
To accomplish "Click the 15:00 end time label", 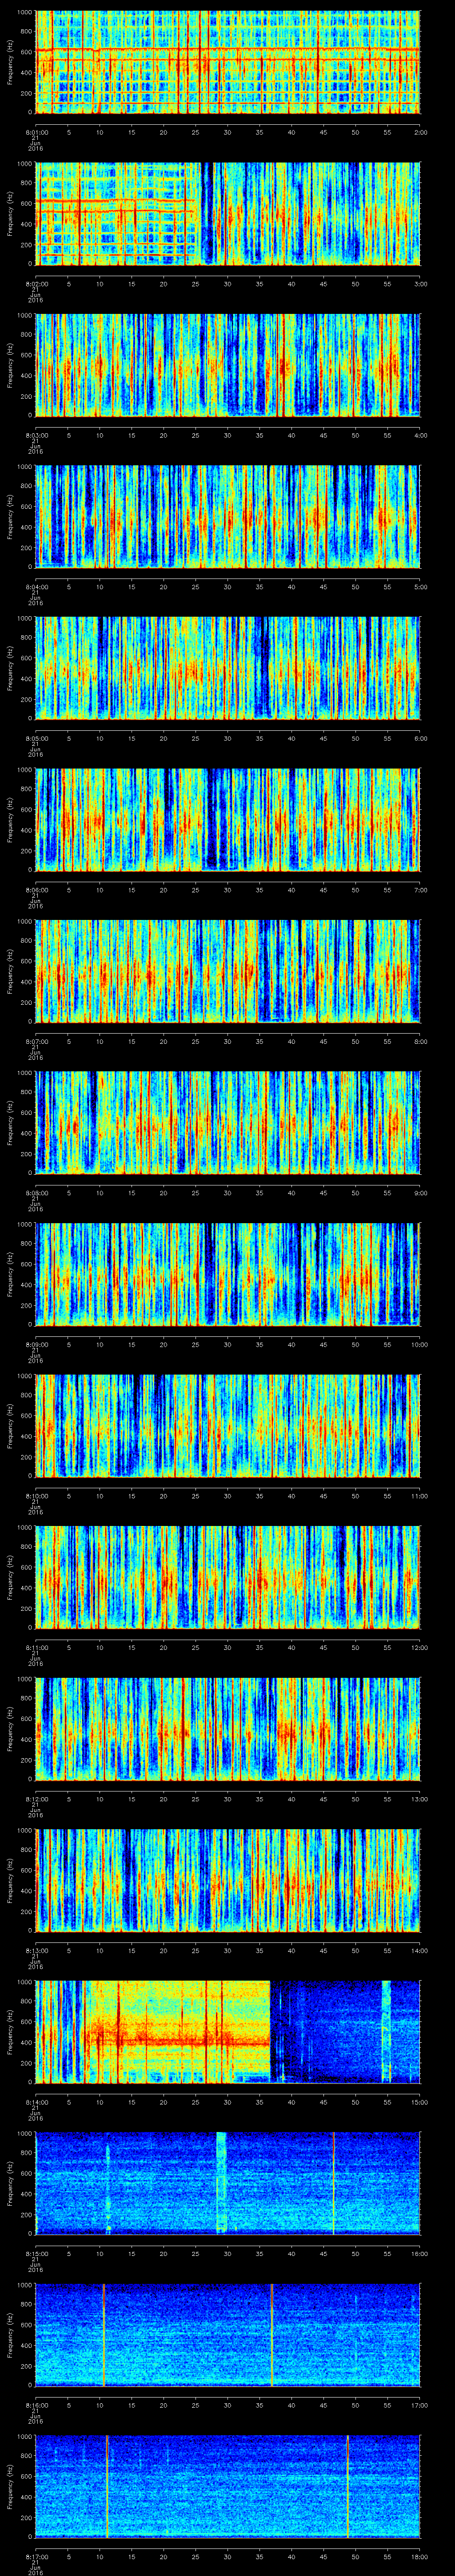I will pos(419,2102).
